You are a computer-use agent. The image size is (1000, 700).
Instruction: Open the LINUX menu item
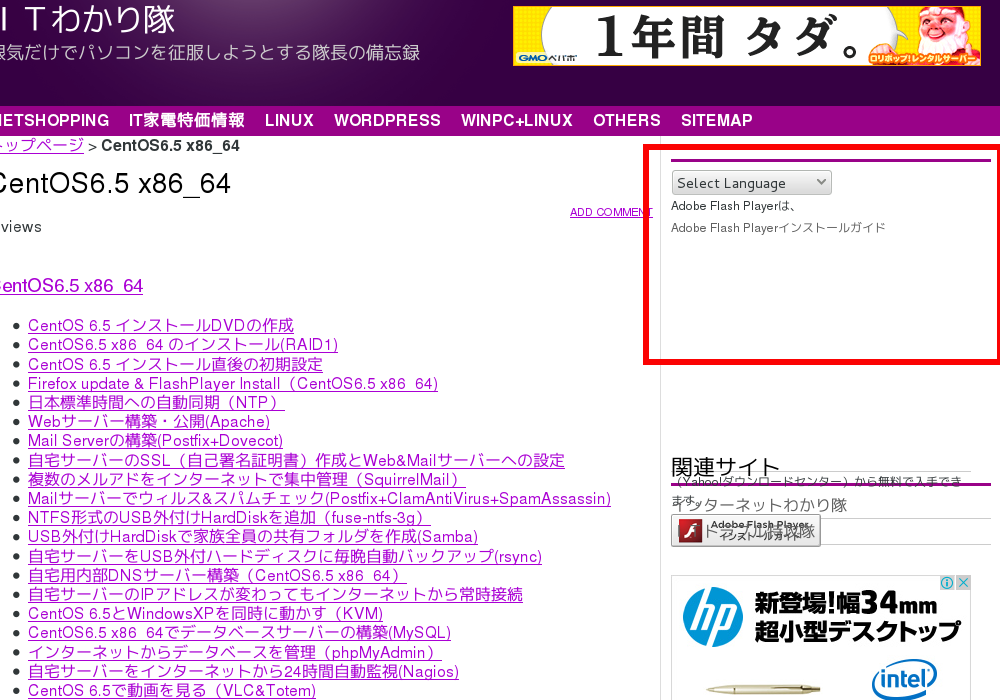(289, 120)
